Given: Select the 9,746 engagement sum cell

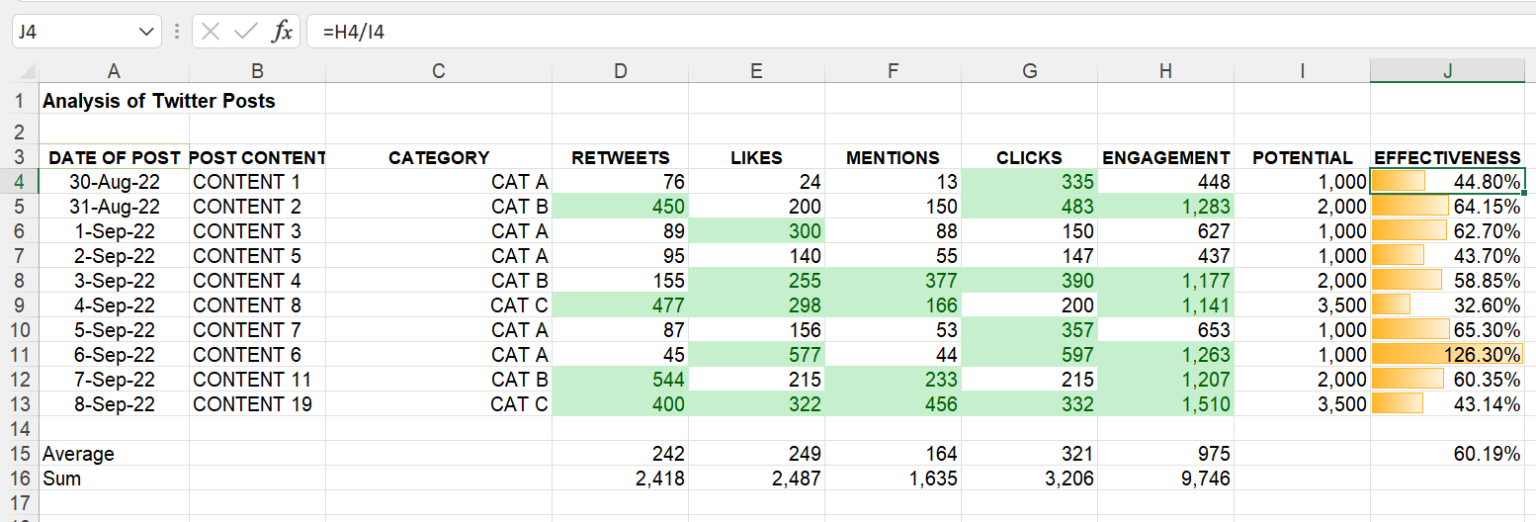Looking at the screenshot, I should [1166, 479].
